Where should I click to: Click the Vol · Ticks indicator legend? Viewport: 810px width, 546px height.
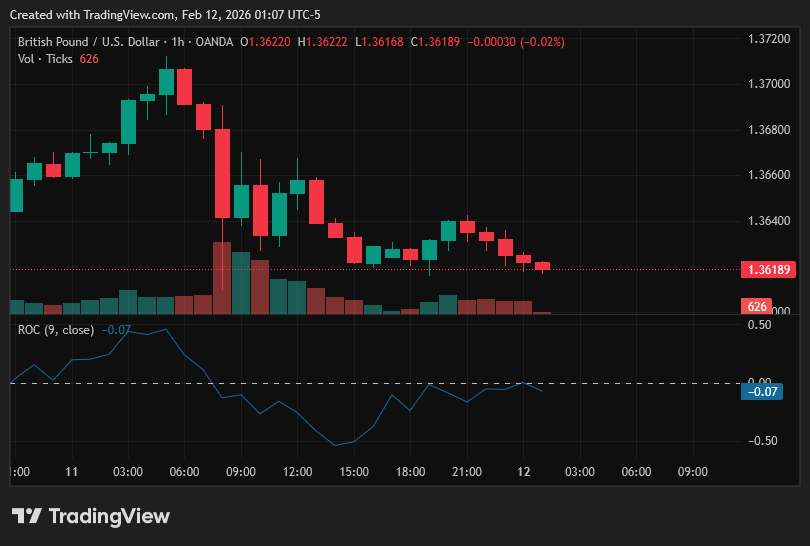coord(45,59)
